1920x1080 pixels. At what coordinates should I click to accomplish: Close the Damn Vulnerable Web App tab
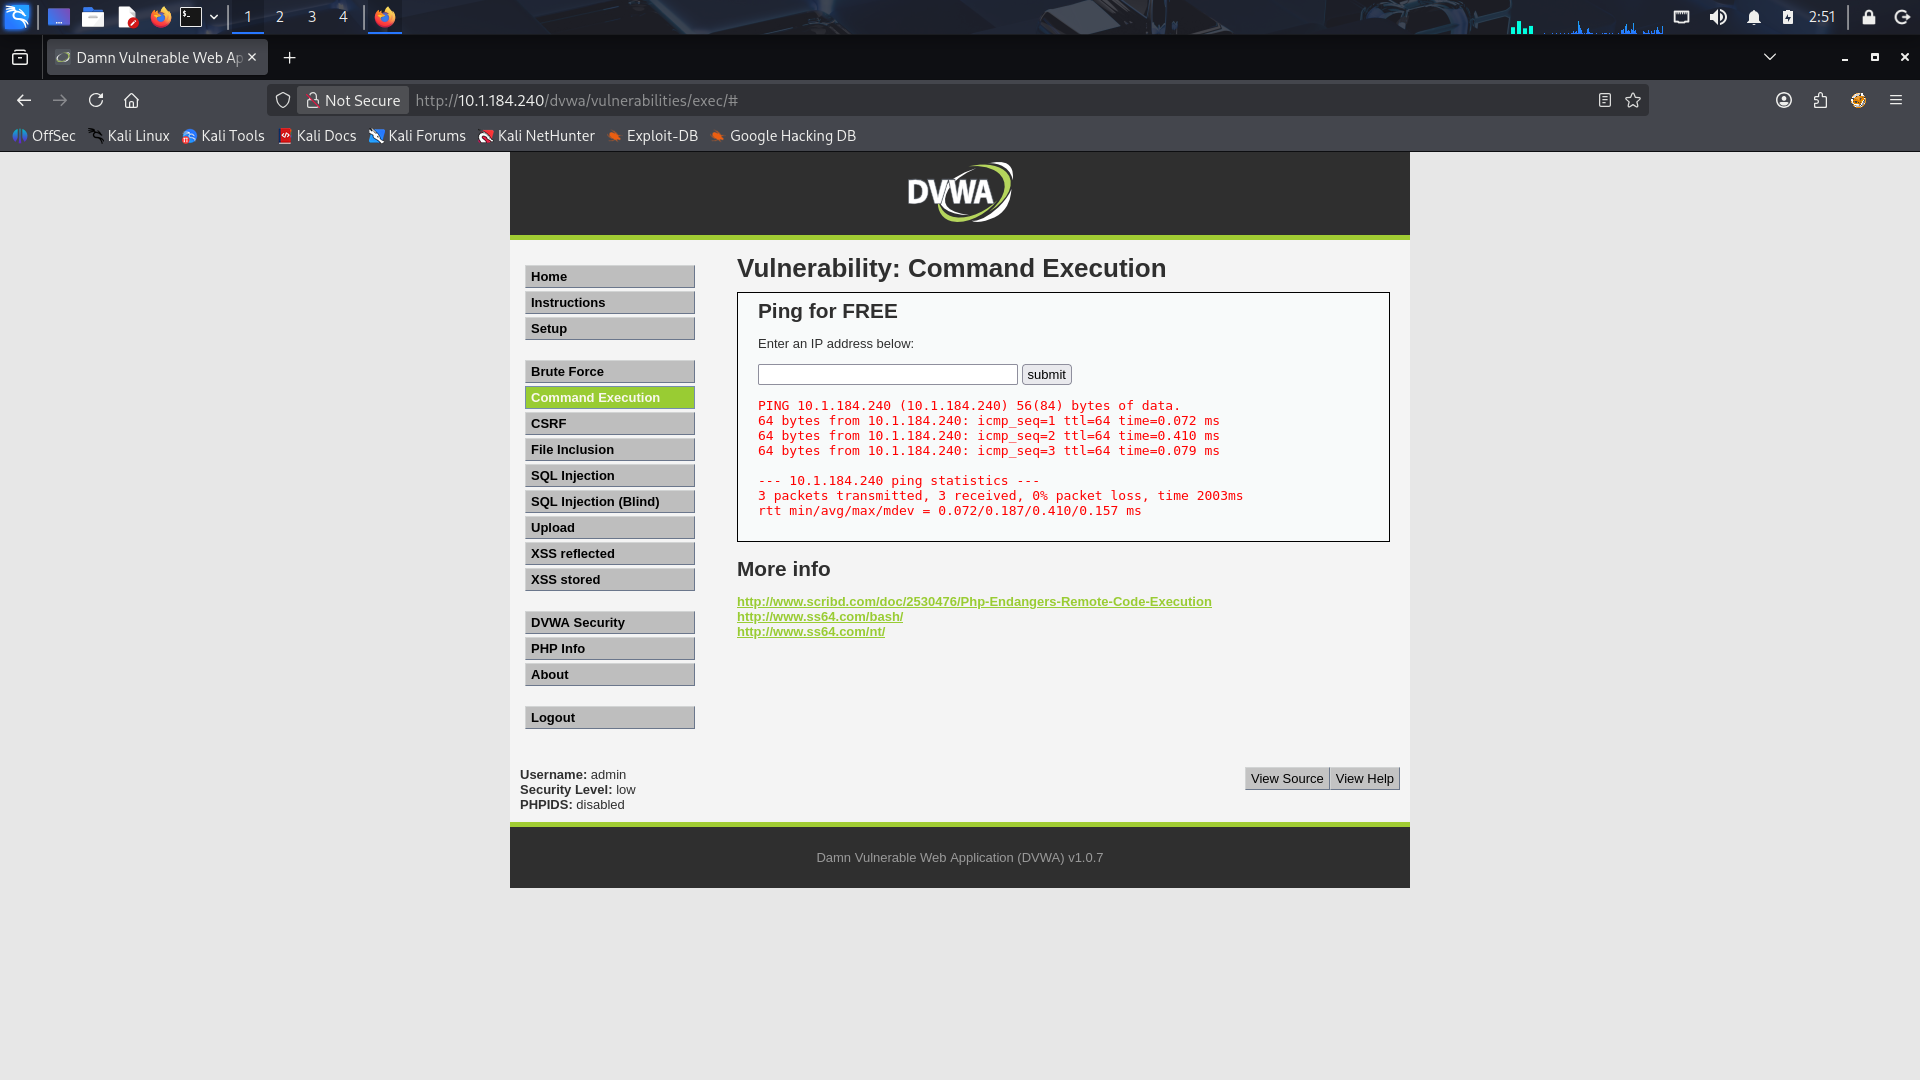point(252,58)
